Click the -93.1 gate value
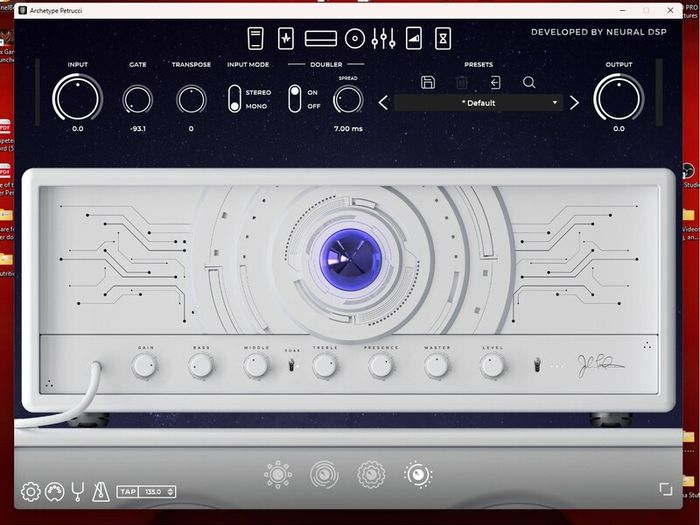Screen dimensions: 700x525 point(138,129)
